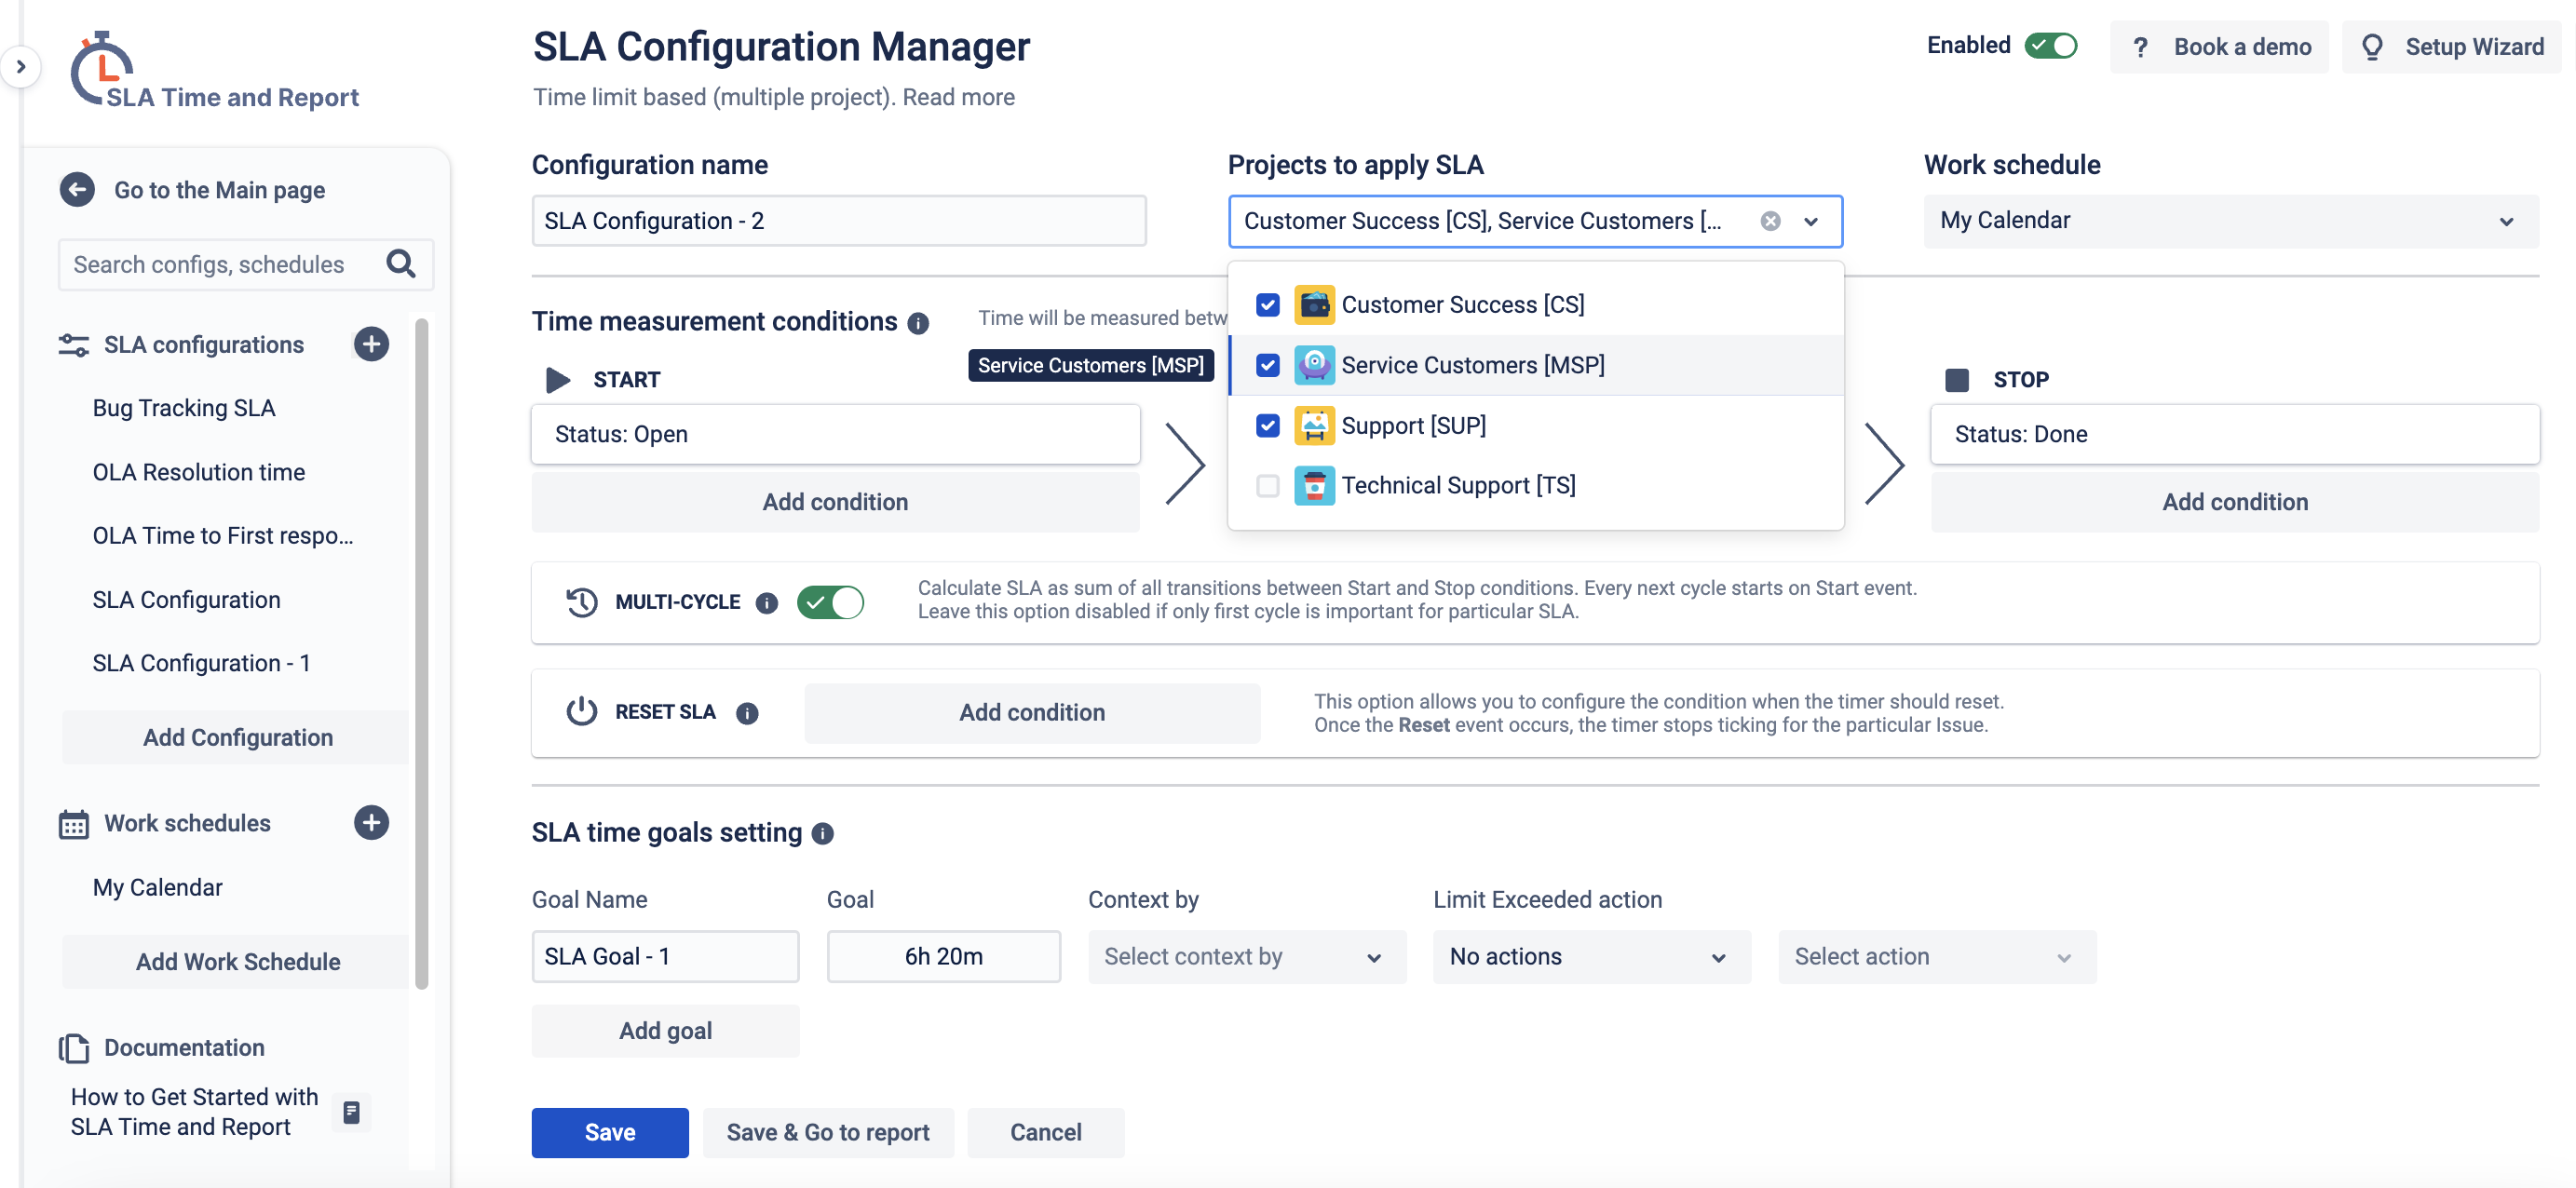Clear selected projects with the X icon
2576x1188 pixels.
1770,221
